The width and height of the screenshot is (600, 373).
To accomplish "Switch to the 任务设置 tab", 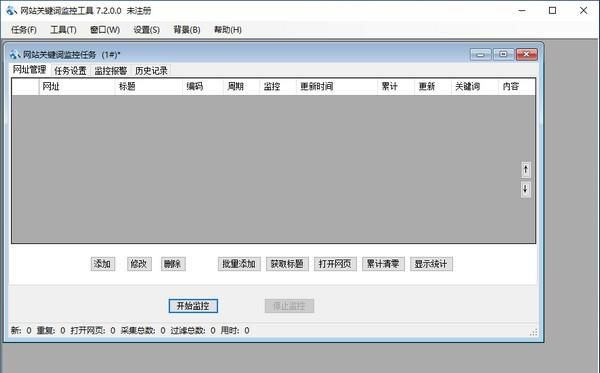I will (x=70, y=71).
